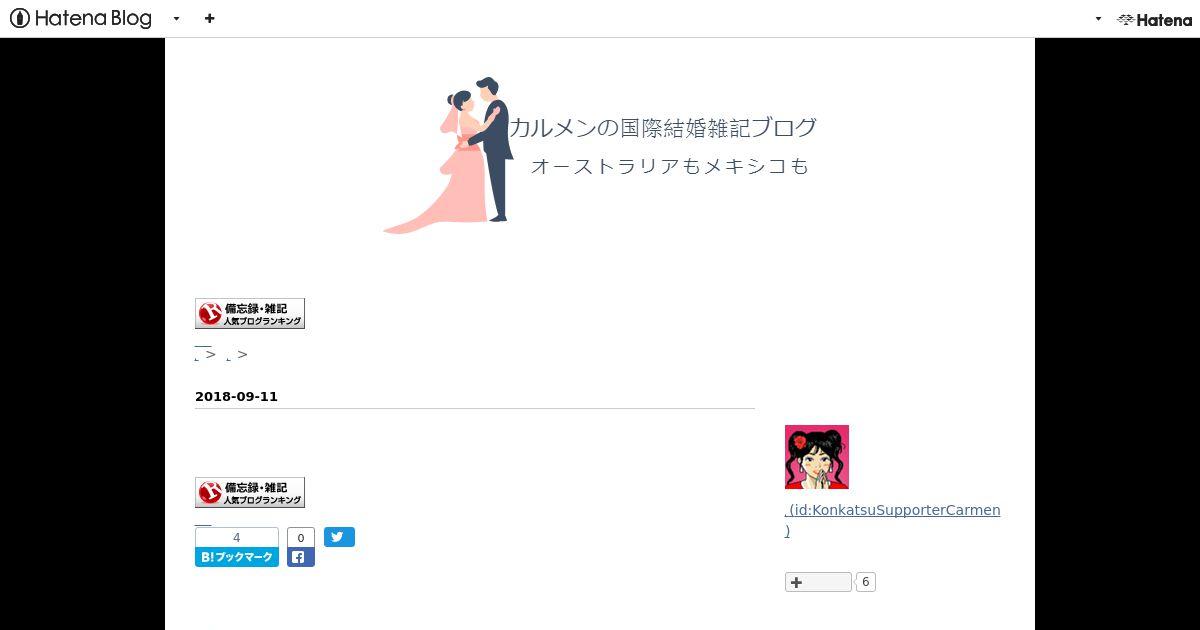
Task: Click the Hatena Blog logo
Action: coord(81,18)
